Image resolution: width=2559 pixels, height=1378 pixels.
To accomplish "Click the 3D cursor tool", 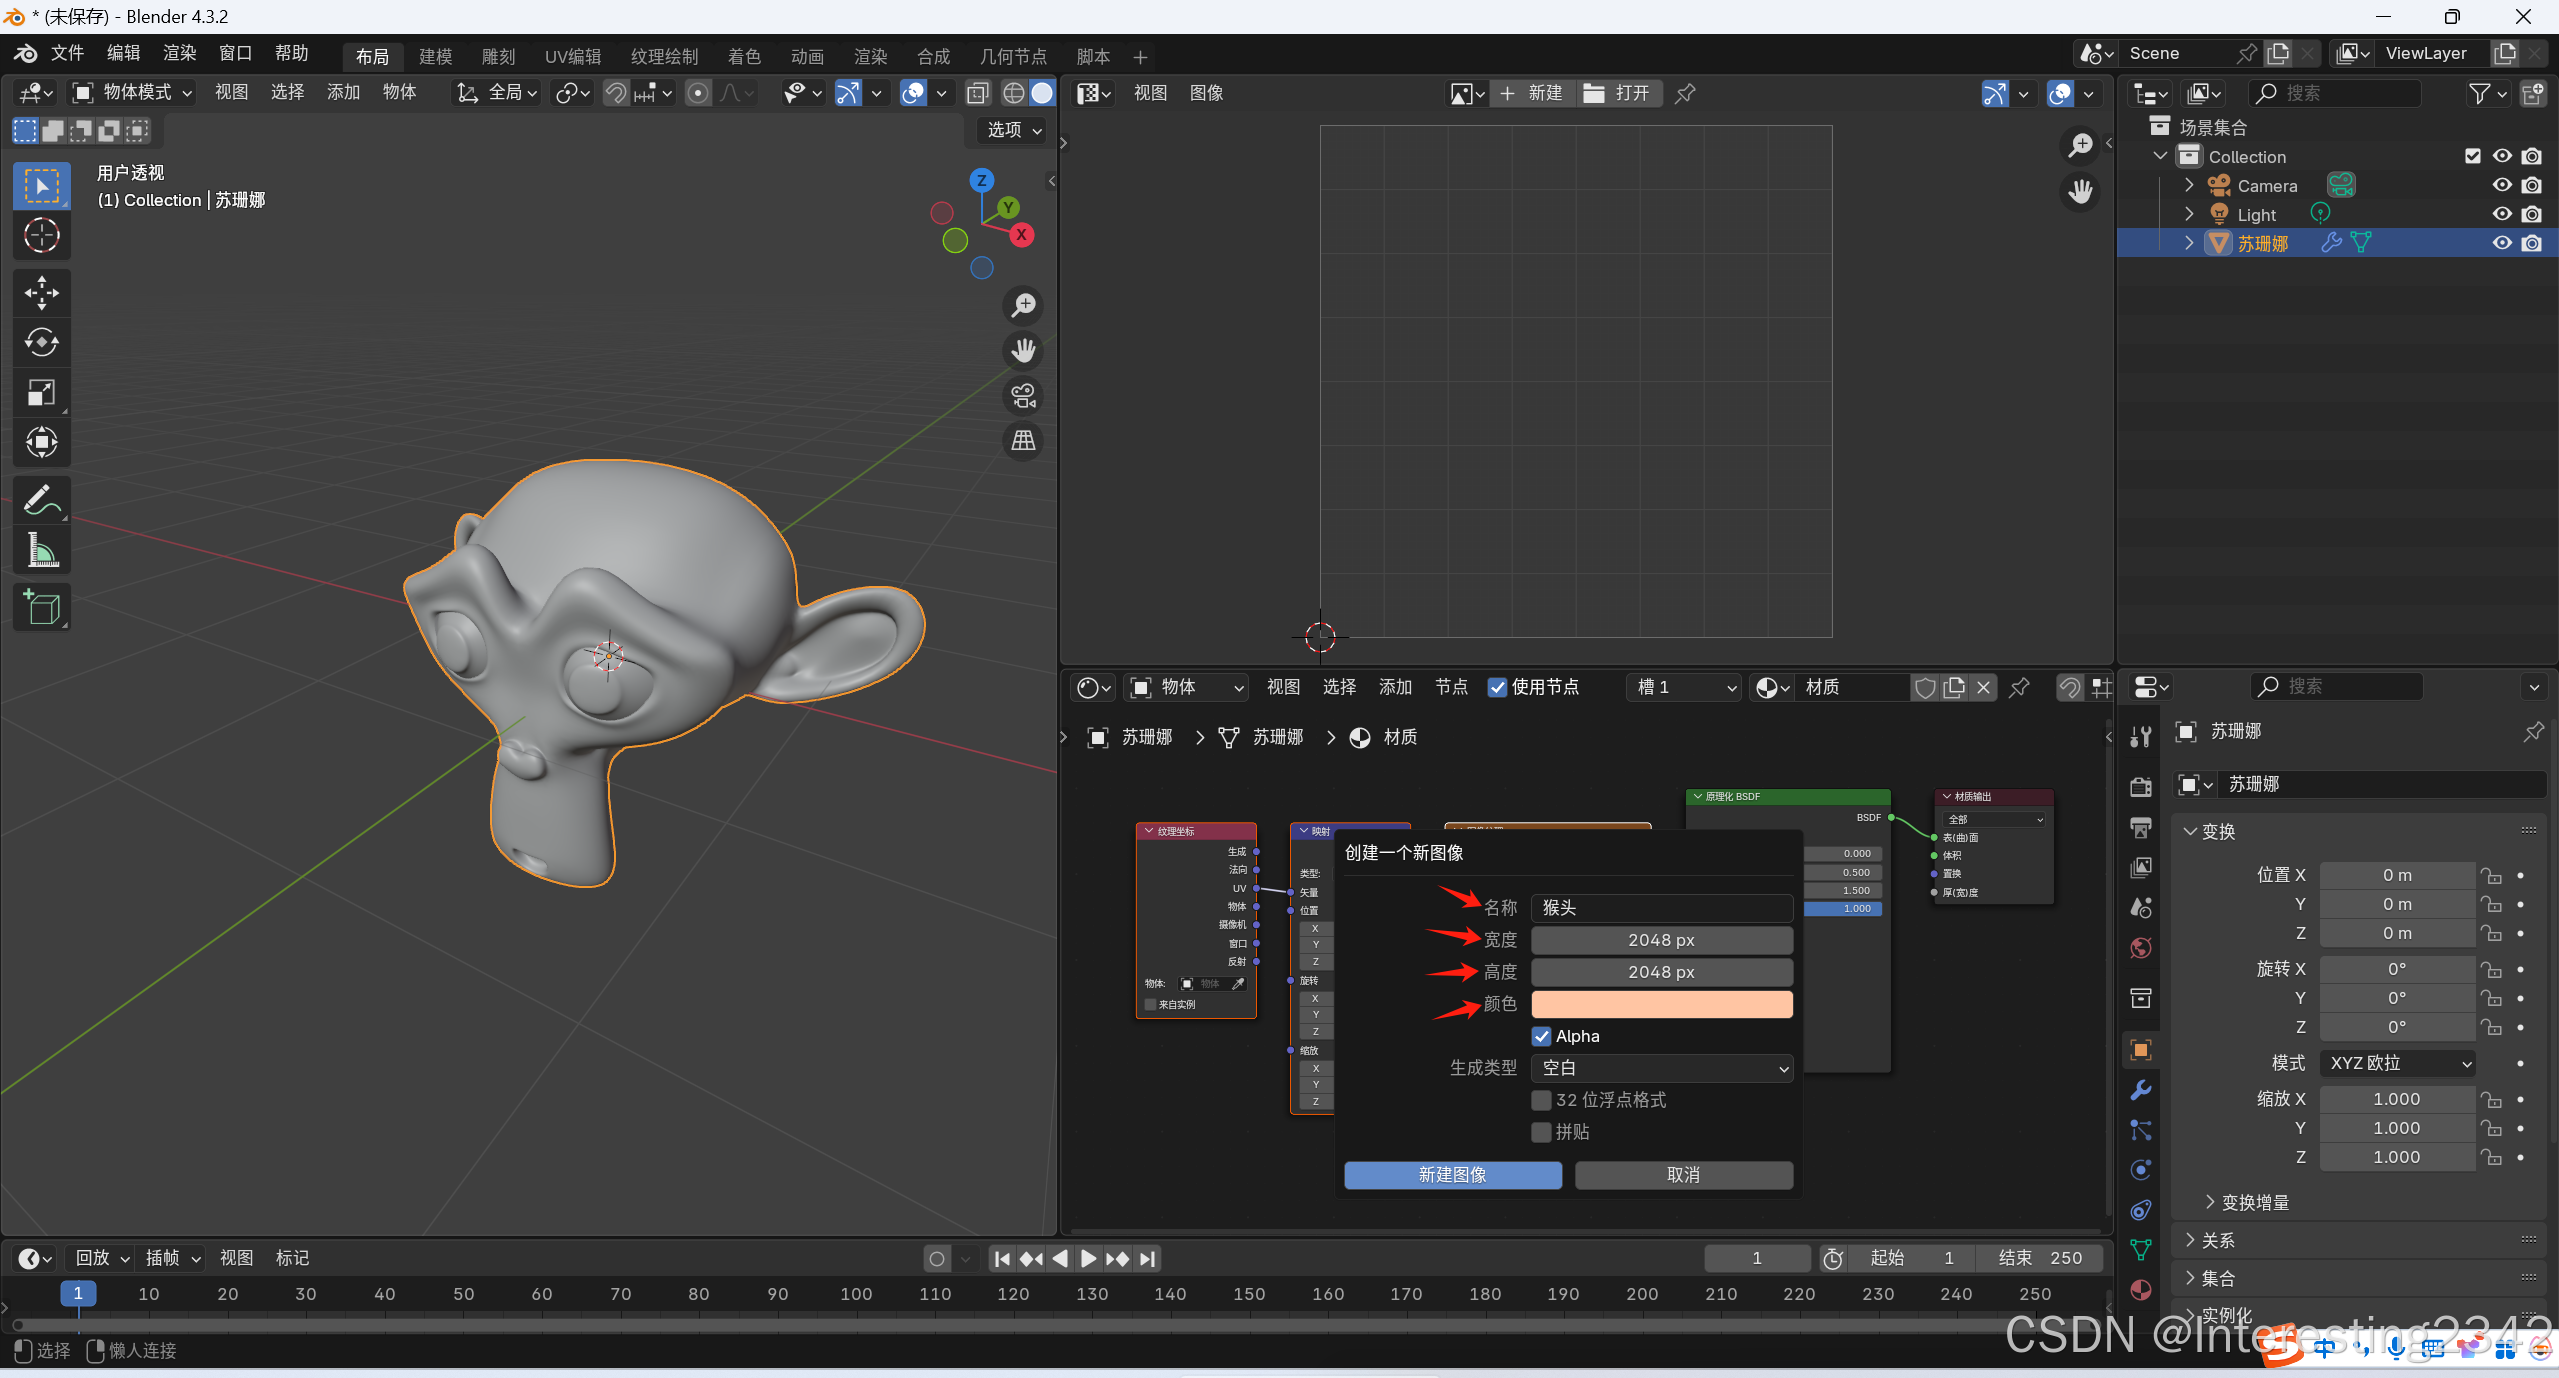I will 41,235.
